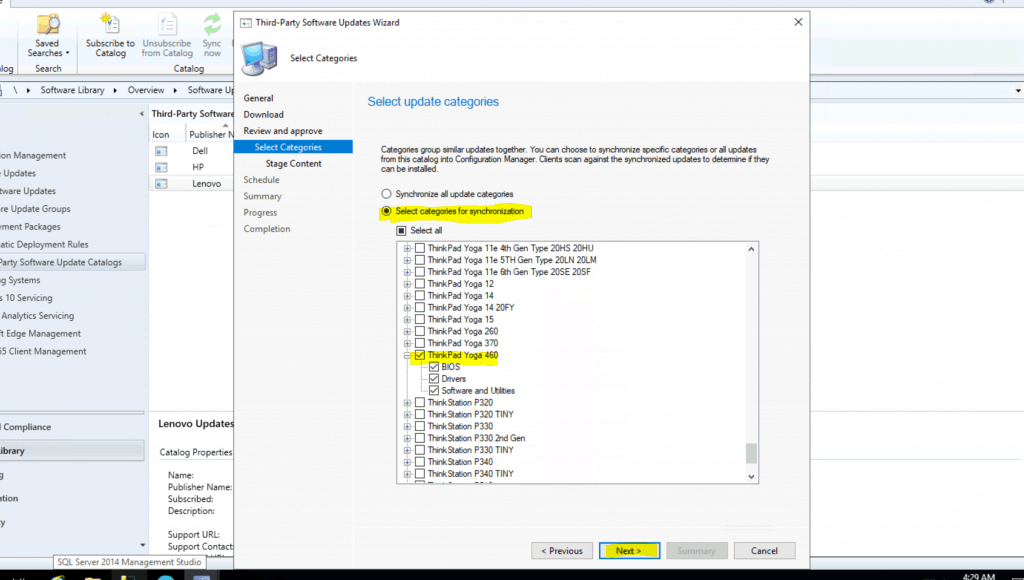This screenshot has height=580, width=1024.
Task: Expand the ThinkPad Yoga 15 node
Action: pos(408,319)
